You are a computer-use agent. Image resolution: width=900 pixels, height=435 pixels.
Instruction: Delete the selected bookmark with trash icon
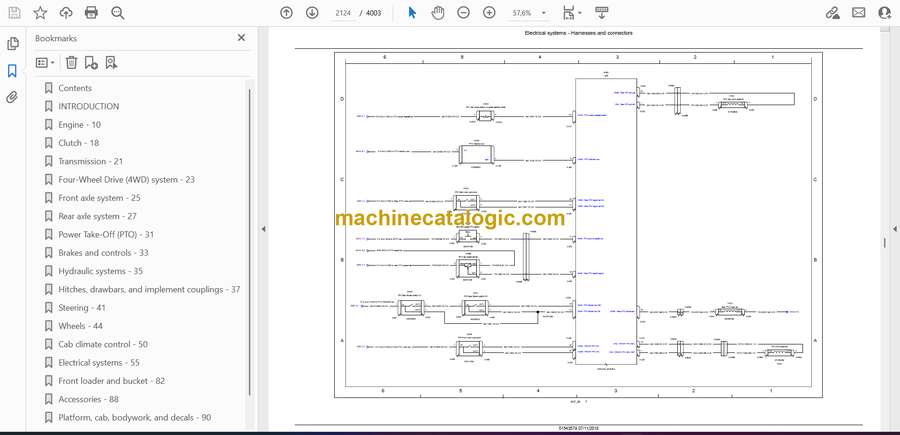pos(71,63)
